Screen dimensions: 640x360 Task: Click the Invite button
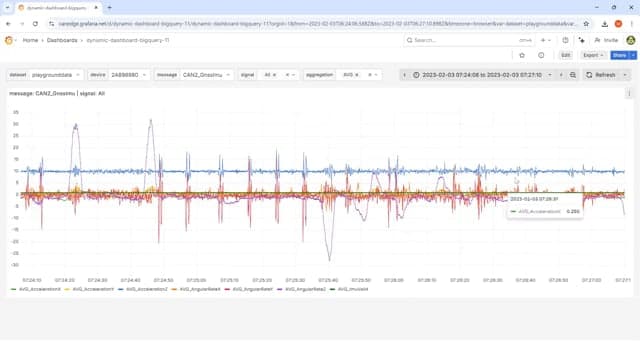point(607,40)
